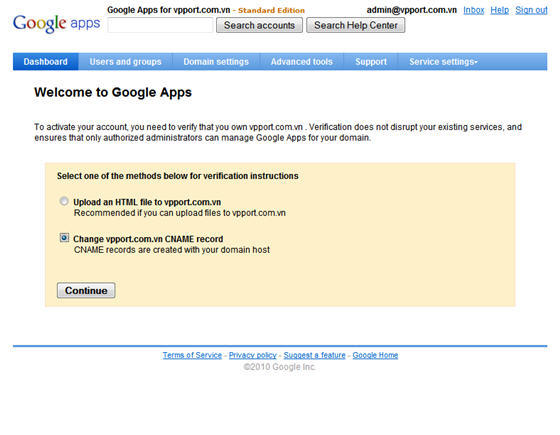Open the Users and groups tab
560x435 pixels.
[x=125, y=62]
